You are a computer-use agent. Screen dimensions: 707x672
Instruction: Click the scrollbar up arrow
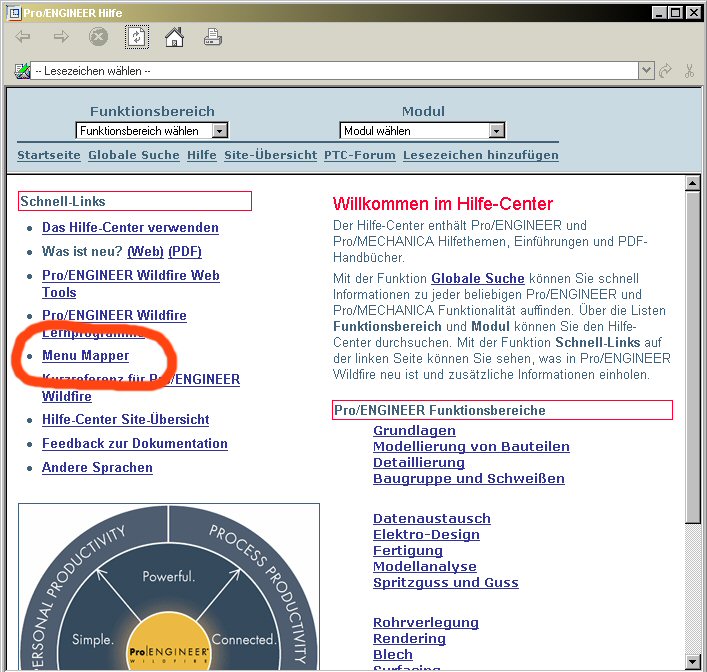tap(692, 183)
